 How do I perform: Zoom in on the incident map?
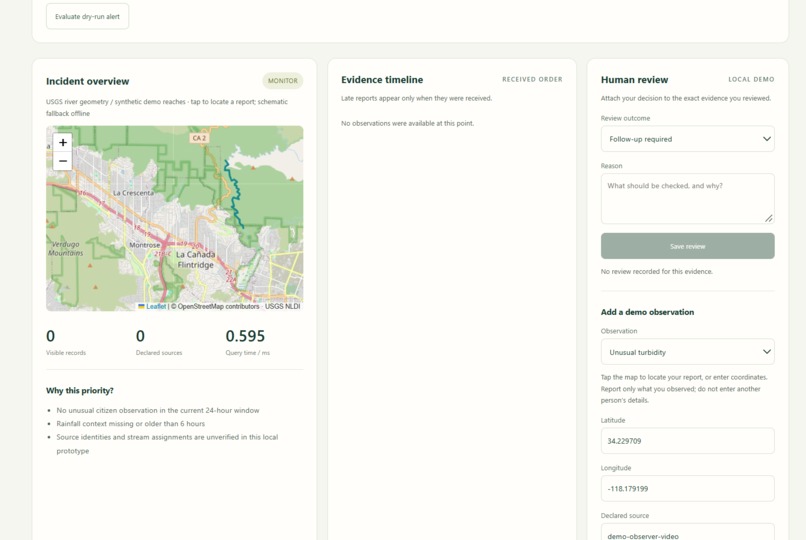click(x=63, y=142)
